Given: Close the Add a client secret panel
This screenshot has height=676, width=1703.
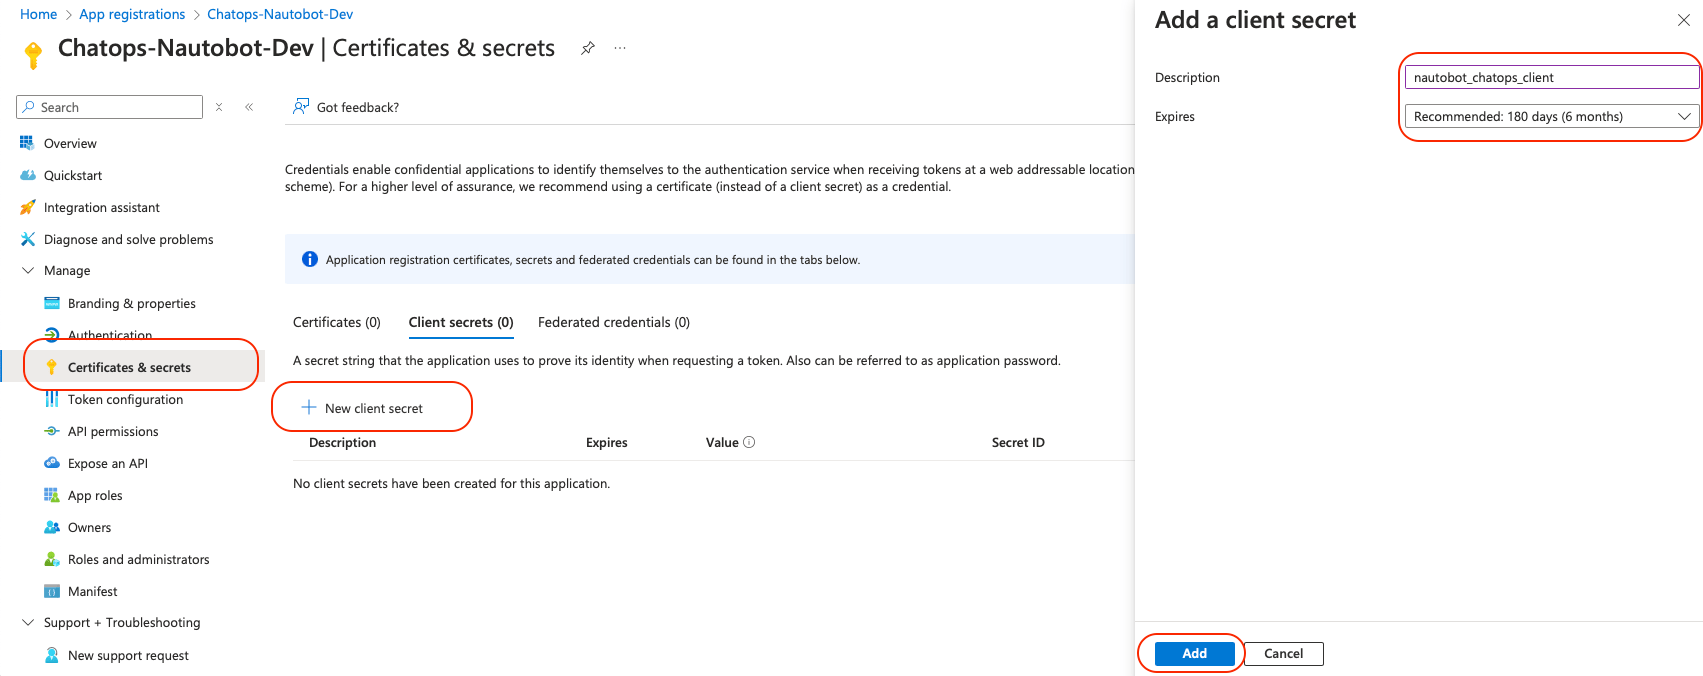Looking at the screenshot, I should tap(1684, 20).
